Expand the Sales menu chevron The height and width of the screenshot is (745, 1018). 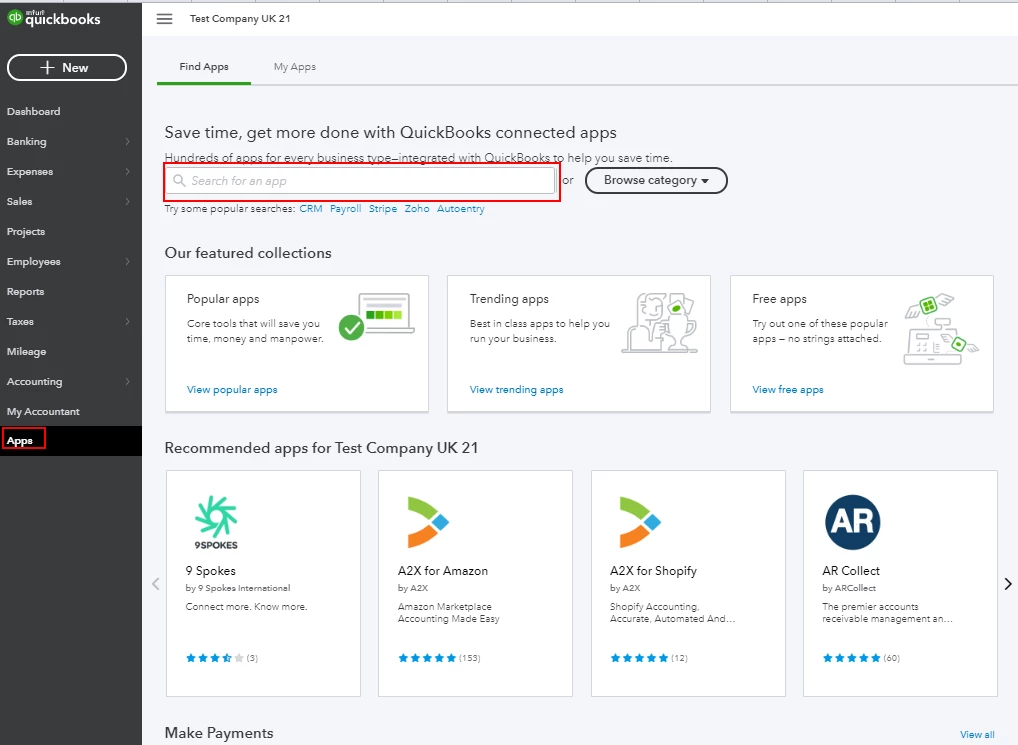[x=127, y=201]
